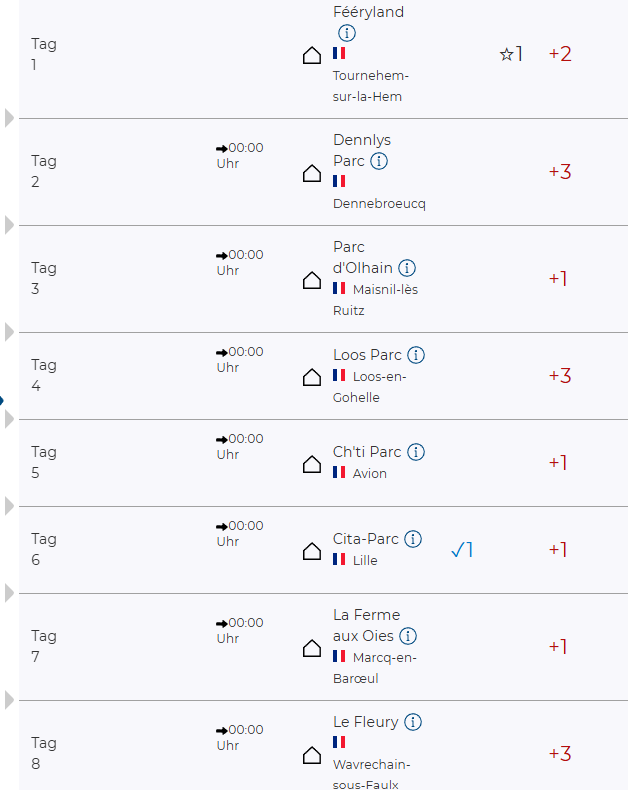Open the Ch'ti Parc link
The image size is (633, 790).
(366, 452)
